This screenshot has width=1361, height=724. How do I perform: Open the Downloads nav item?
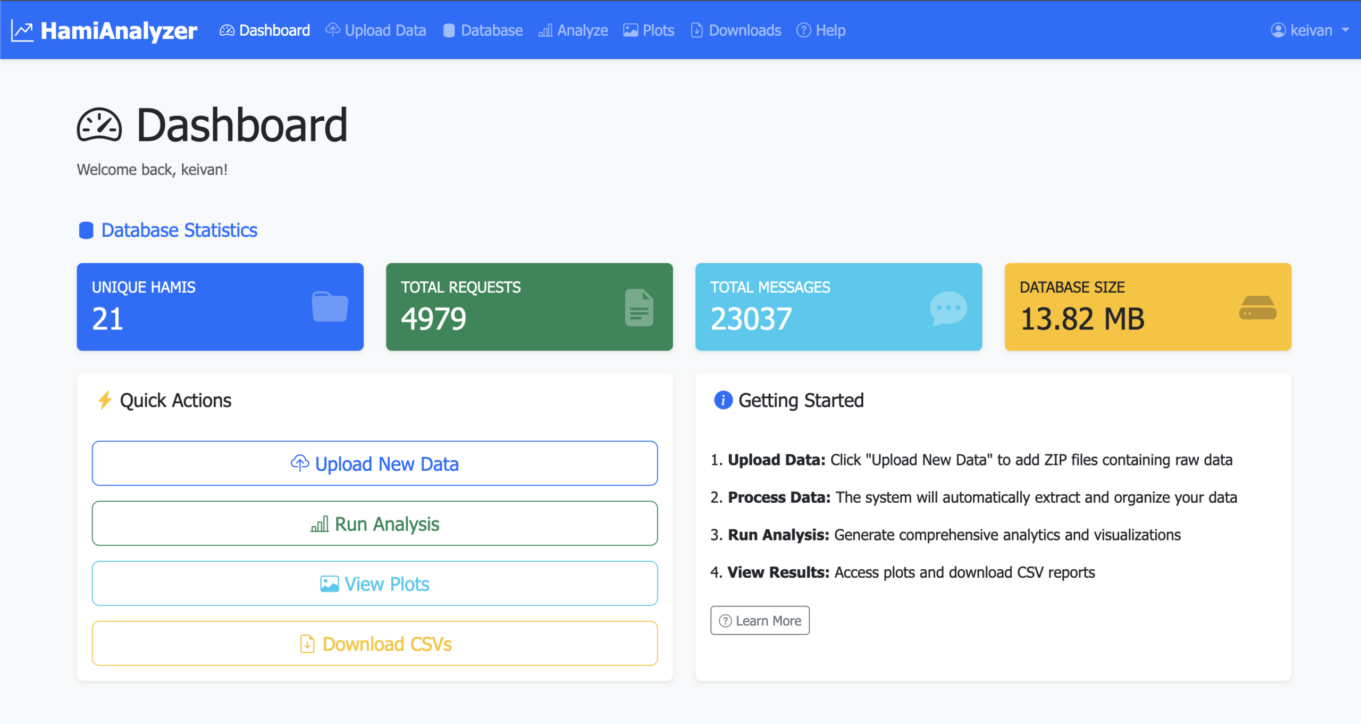pos(735,30)
